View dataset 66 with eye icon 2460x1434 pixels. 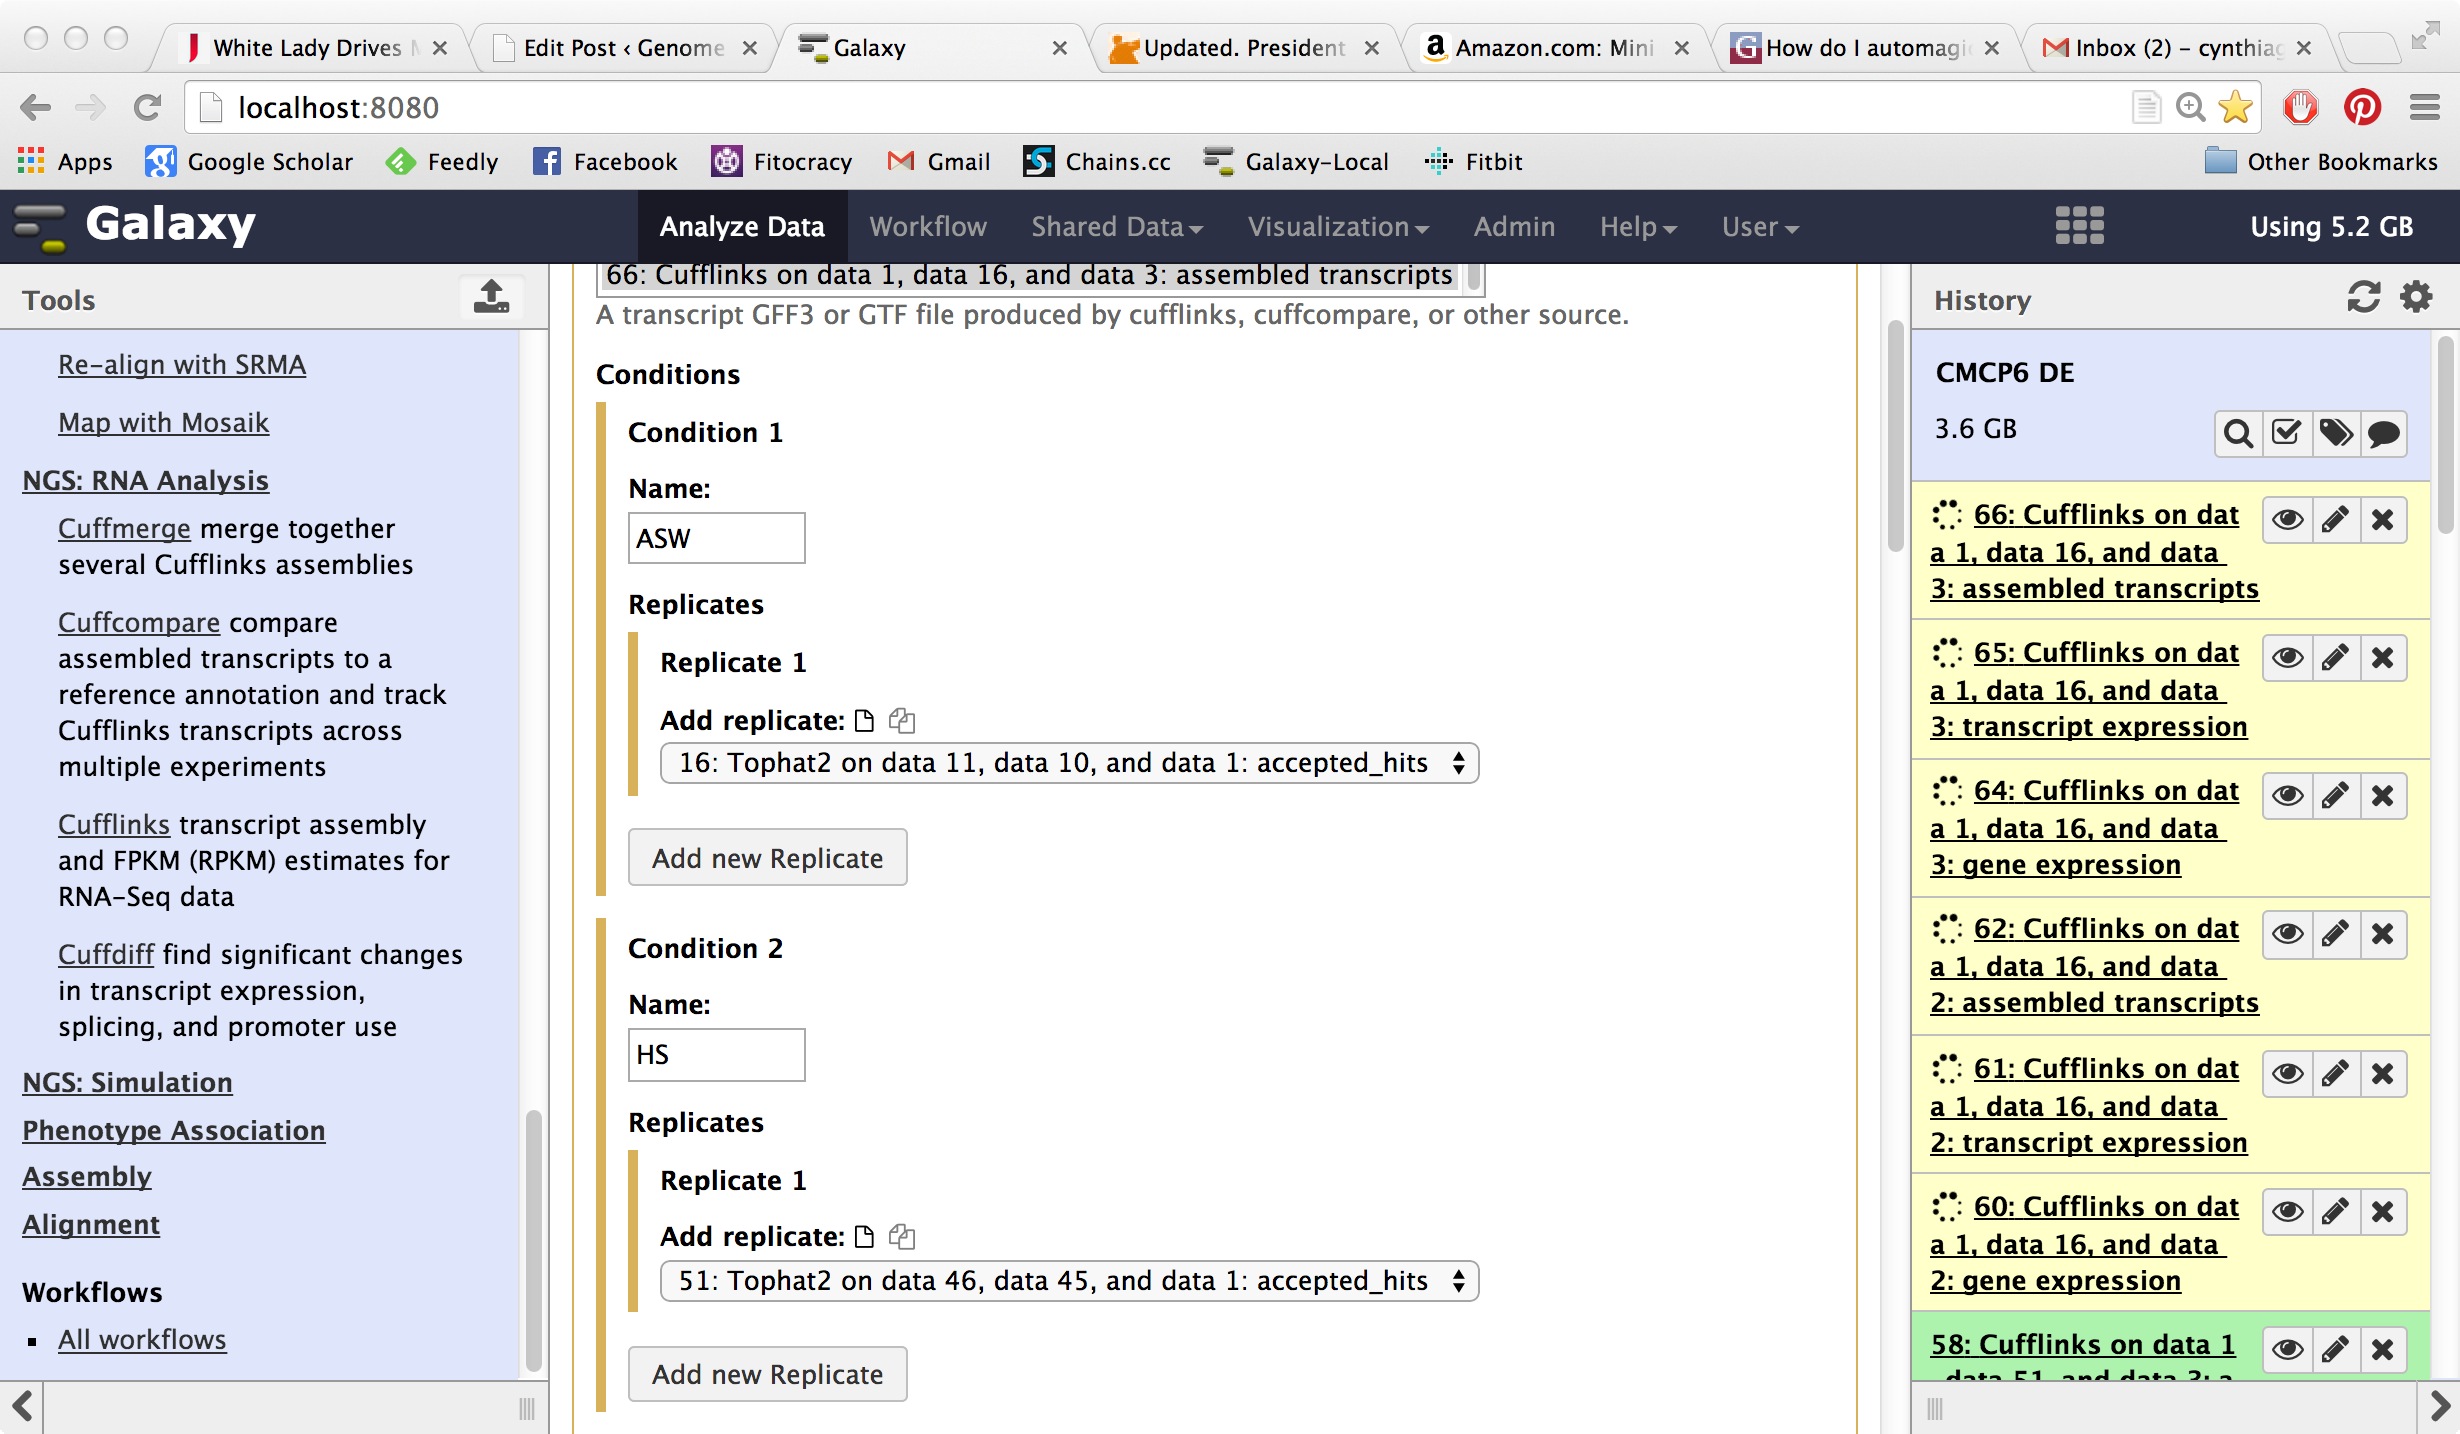click(x=2287, y=520)
